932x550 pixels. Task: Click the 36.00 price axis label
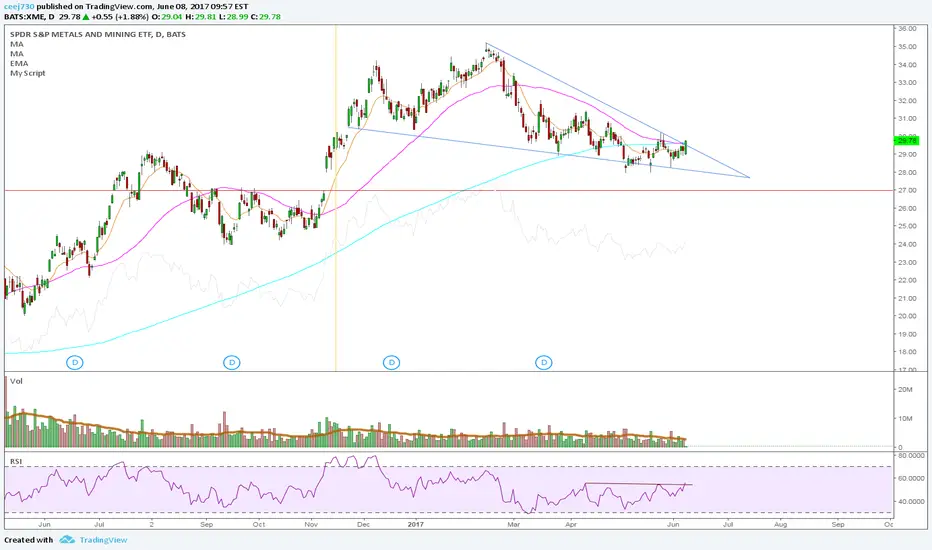(x=907, y=29)
